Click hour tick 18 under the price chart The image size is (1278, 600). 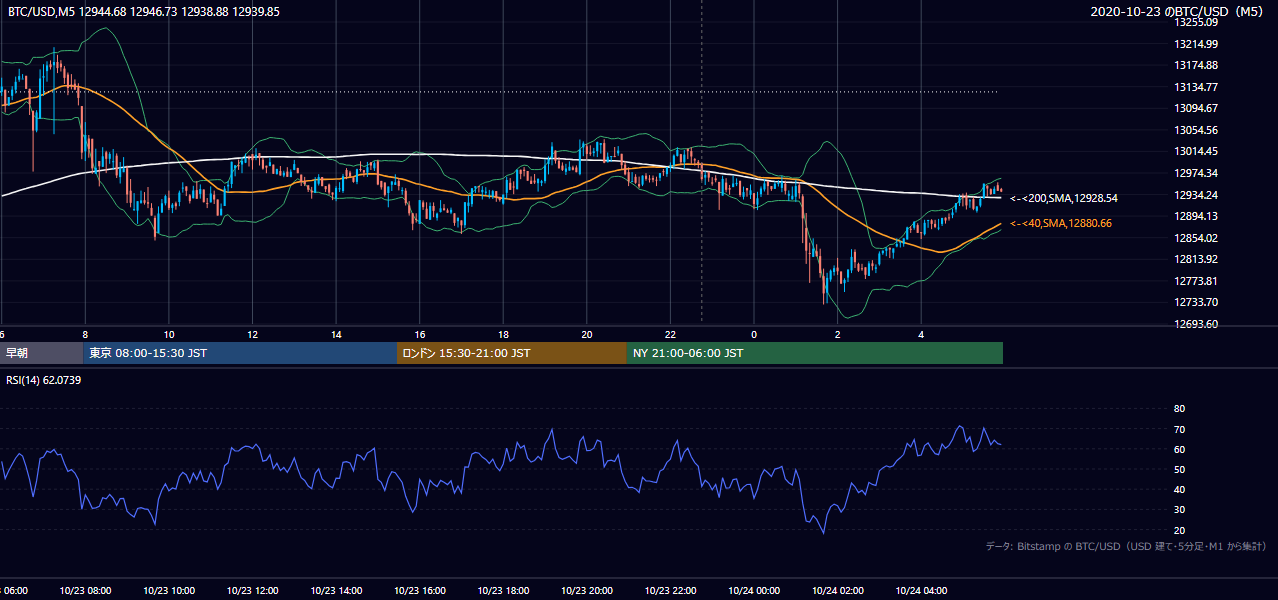503,334
